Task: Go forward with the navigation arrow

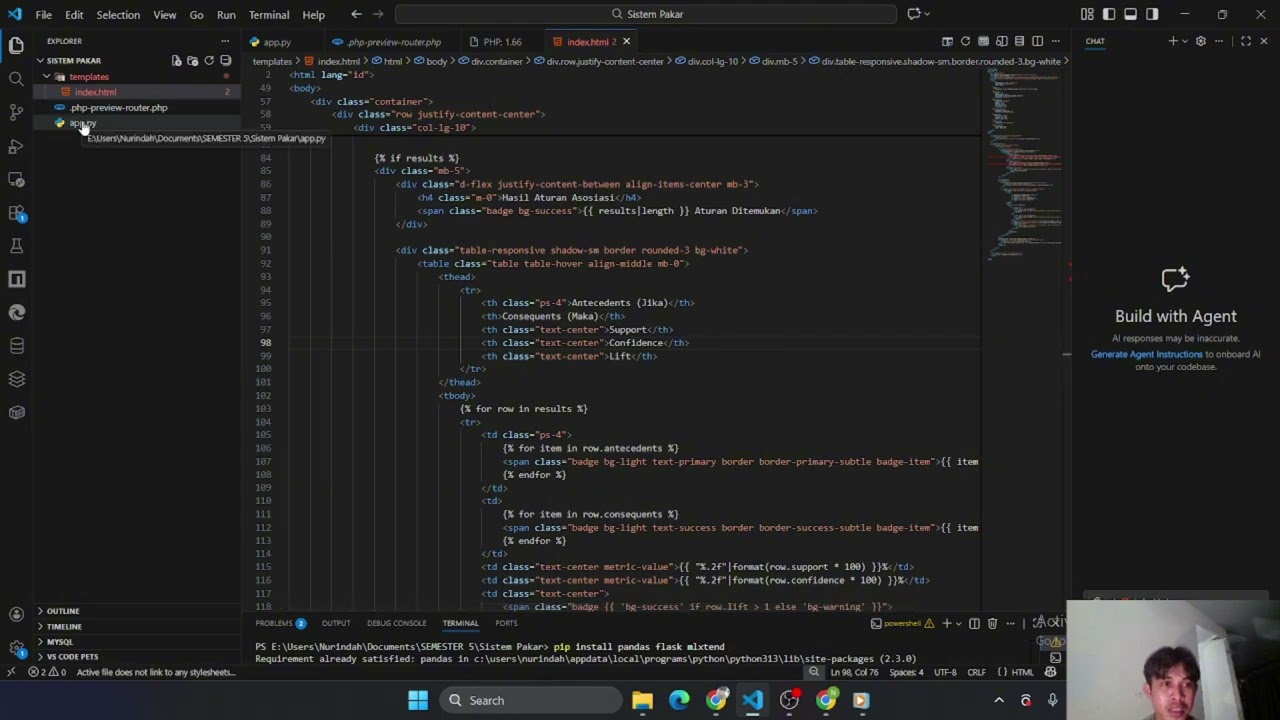Action: pos(380,14)
